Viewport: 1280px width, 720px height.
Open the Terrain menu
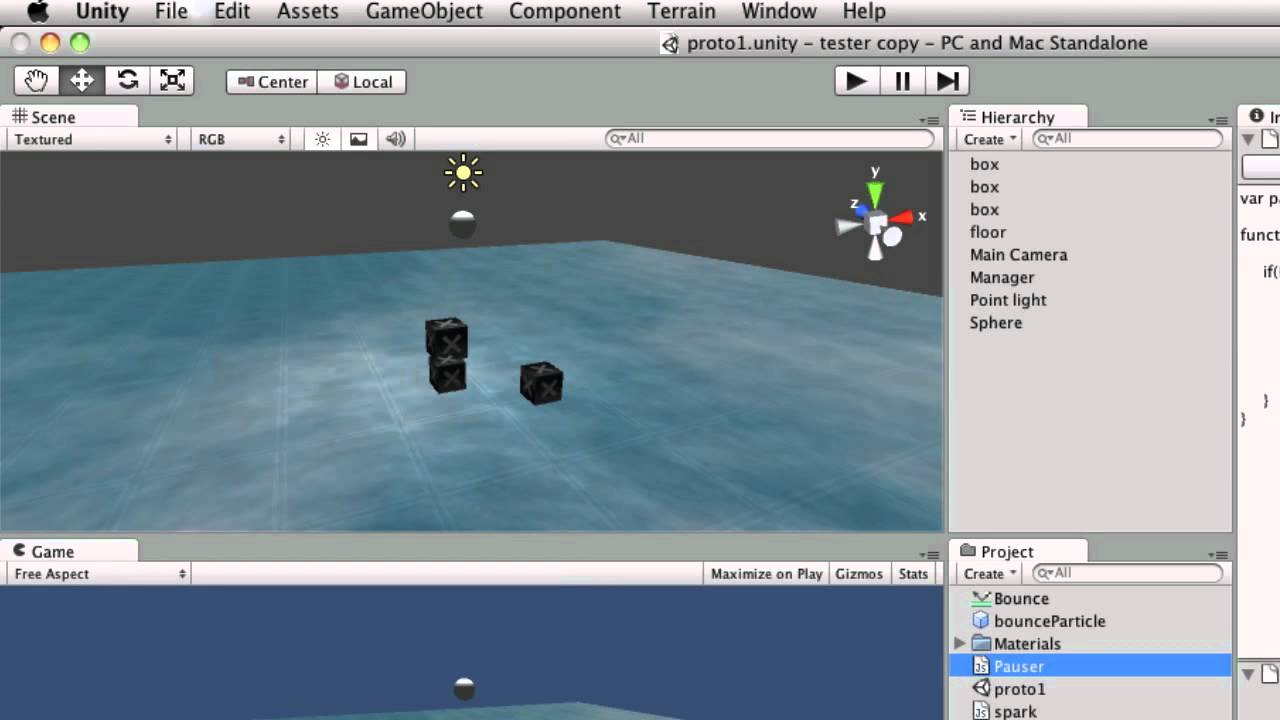(x=681, y=12)
